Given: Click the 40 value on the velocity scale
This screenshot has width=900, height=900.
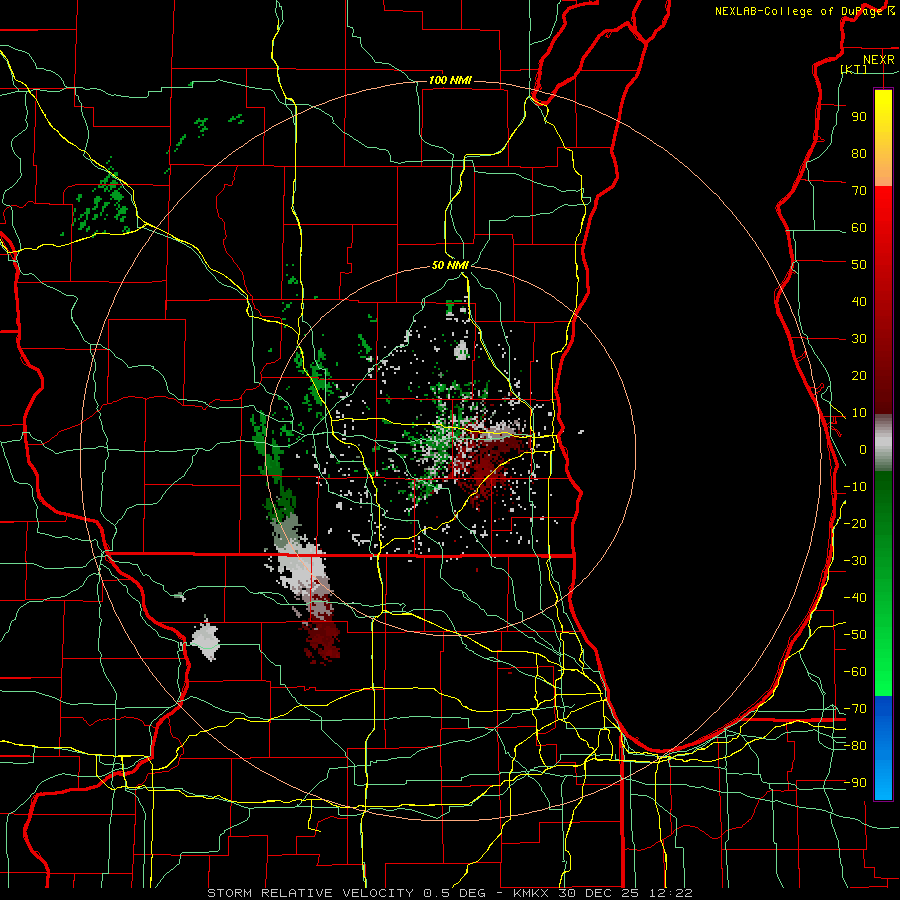Looking at the screenshot, I should [859, 302].
